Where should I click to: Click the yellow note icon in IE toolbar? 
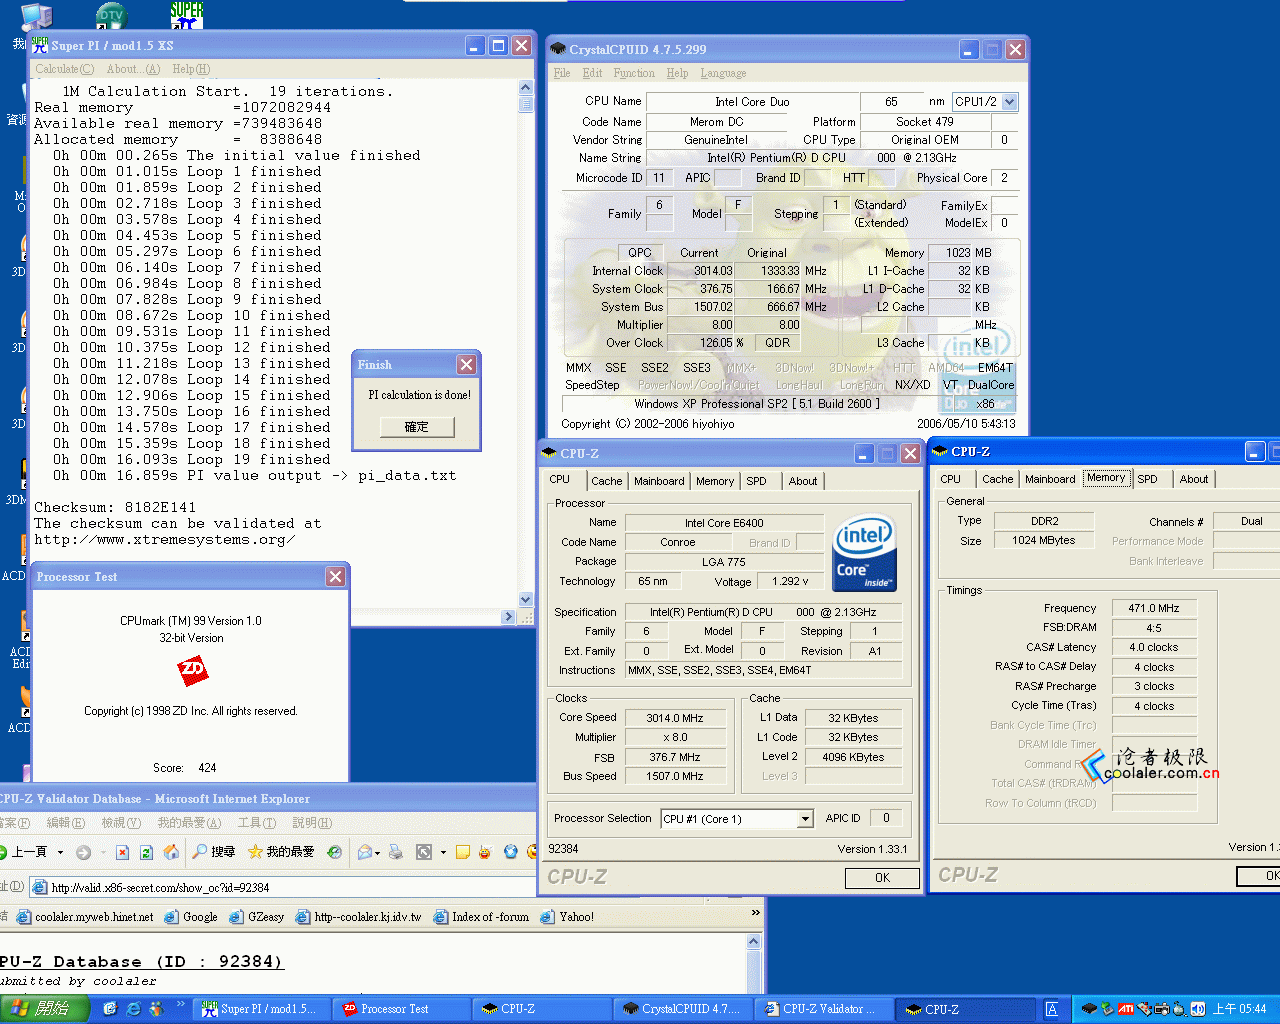pyautogui.click(x=462, y=852)
